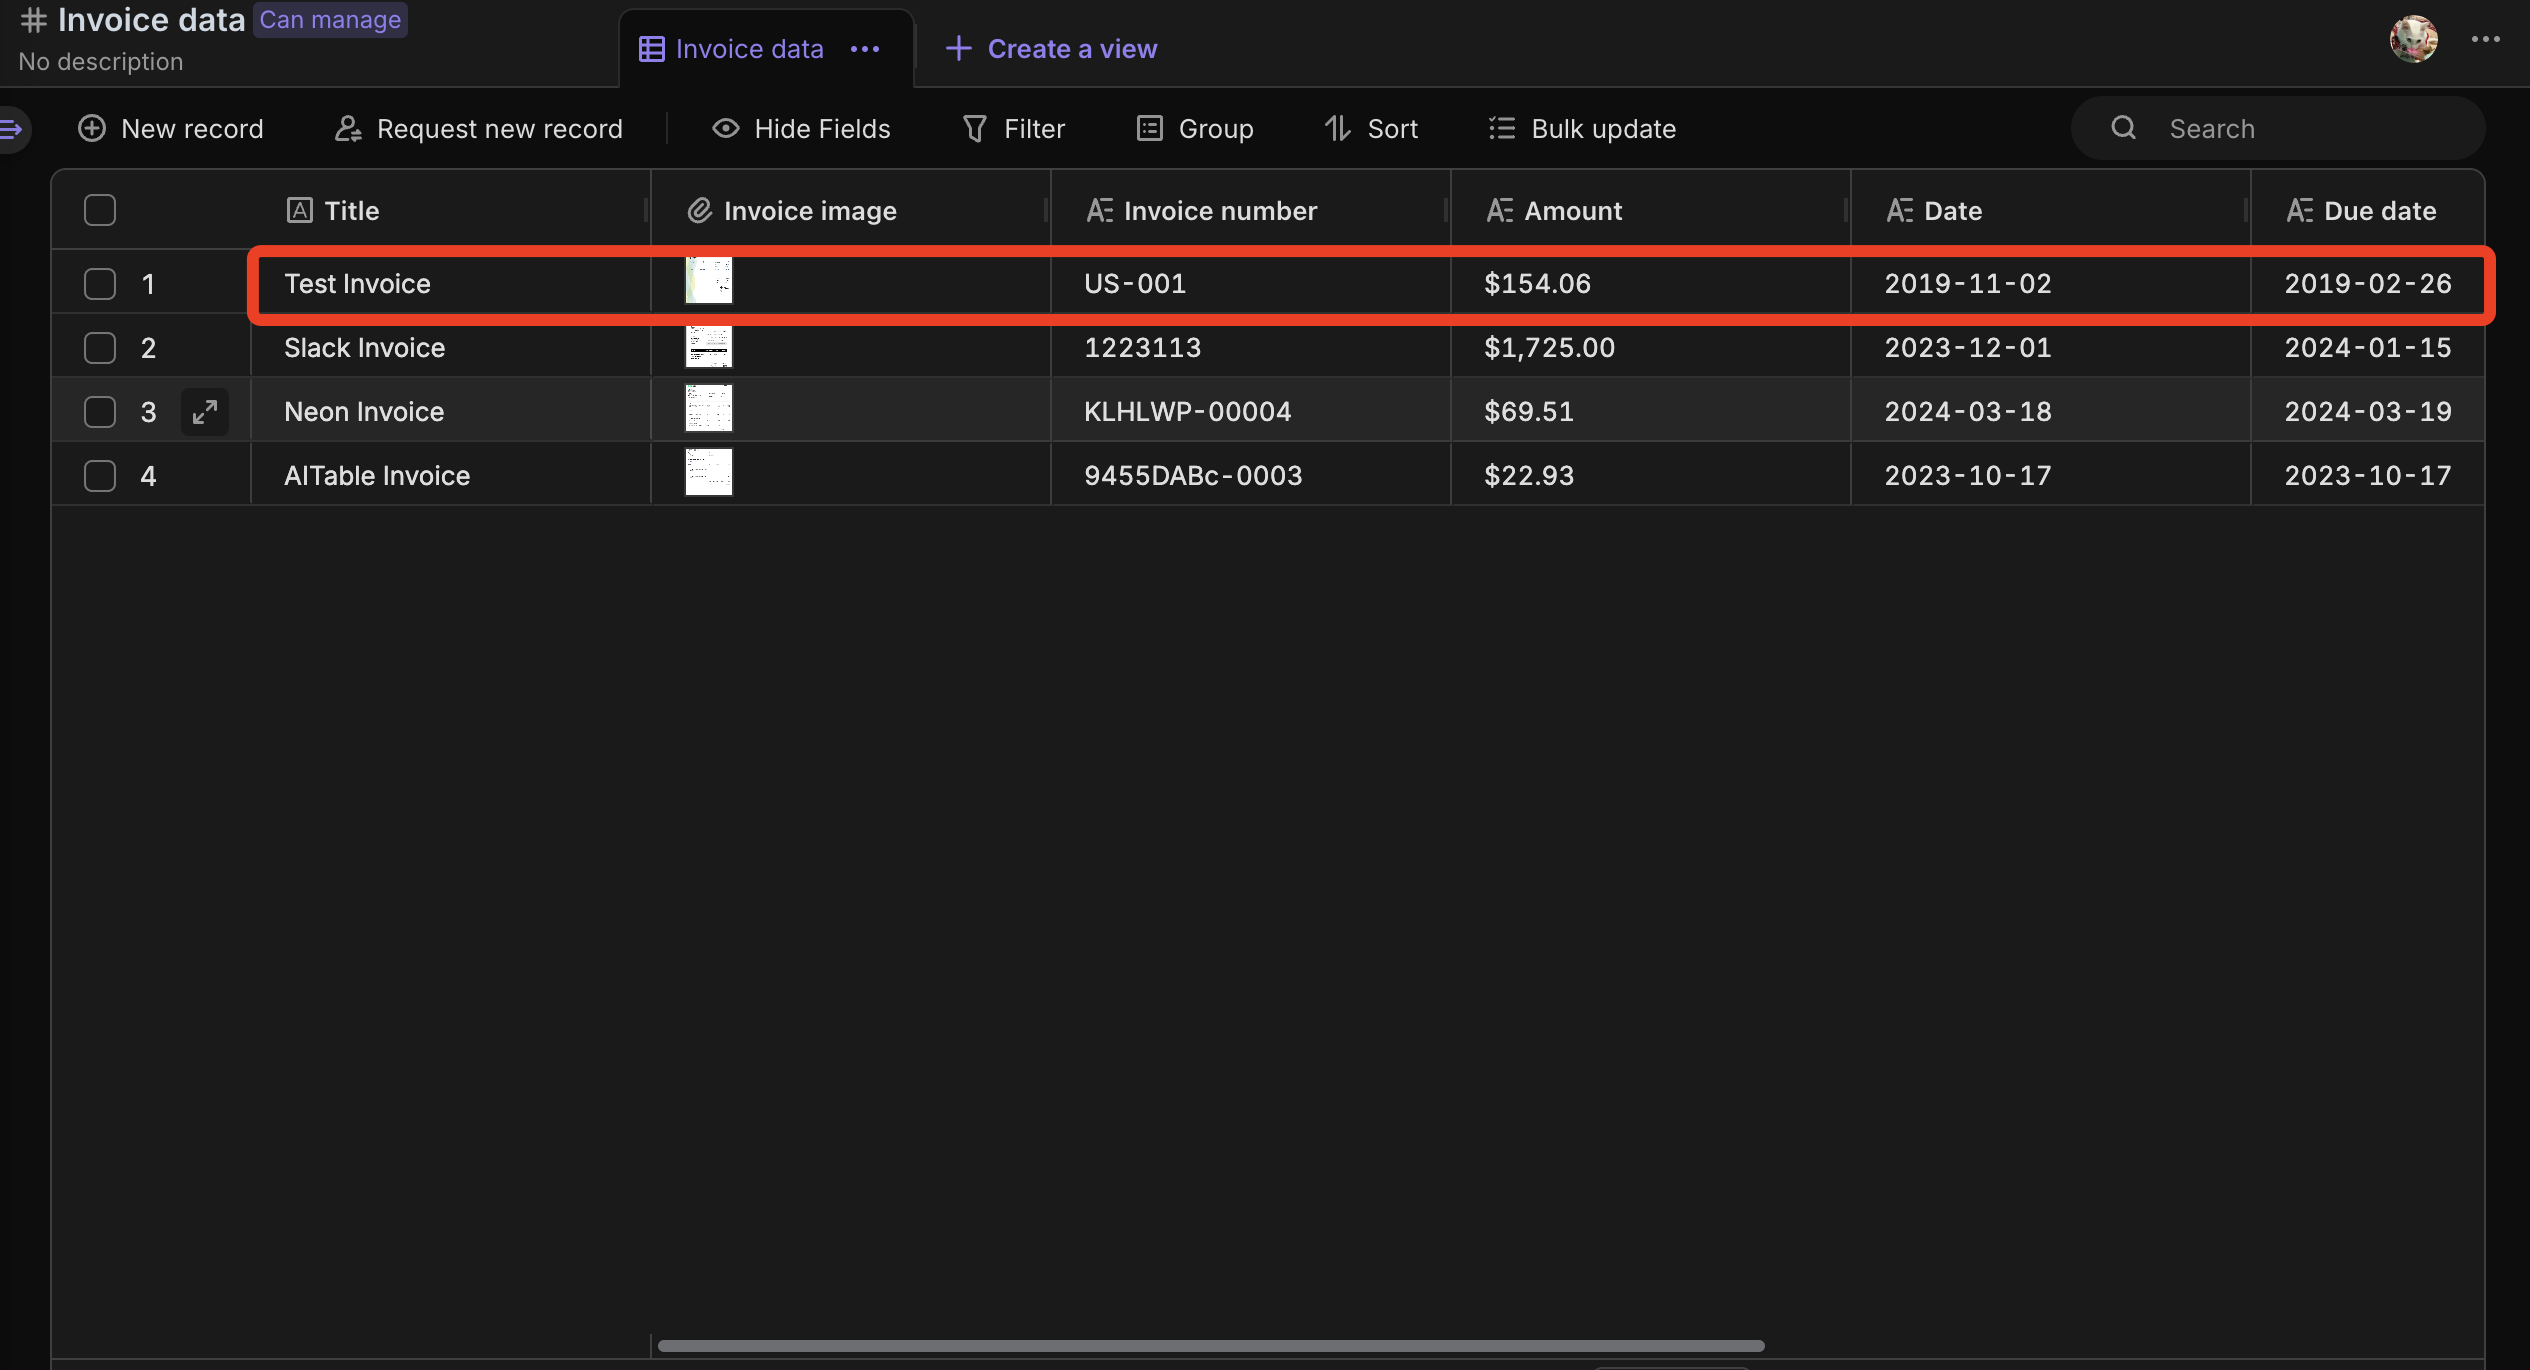Screen dimensions: 2530x1370
Task: Open the Invoice data view options ellipsis
Action: coord(865,49)
